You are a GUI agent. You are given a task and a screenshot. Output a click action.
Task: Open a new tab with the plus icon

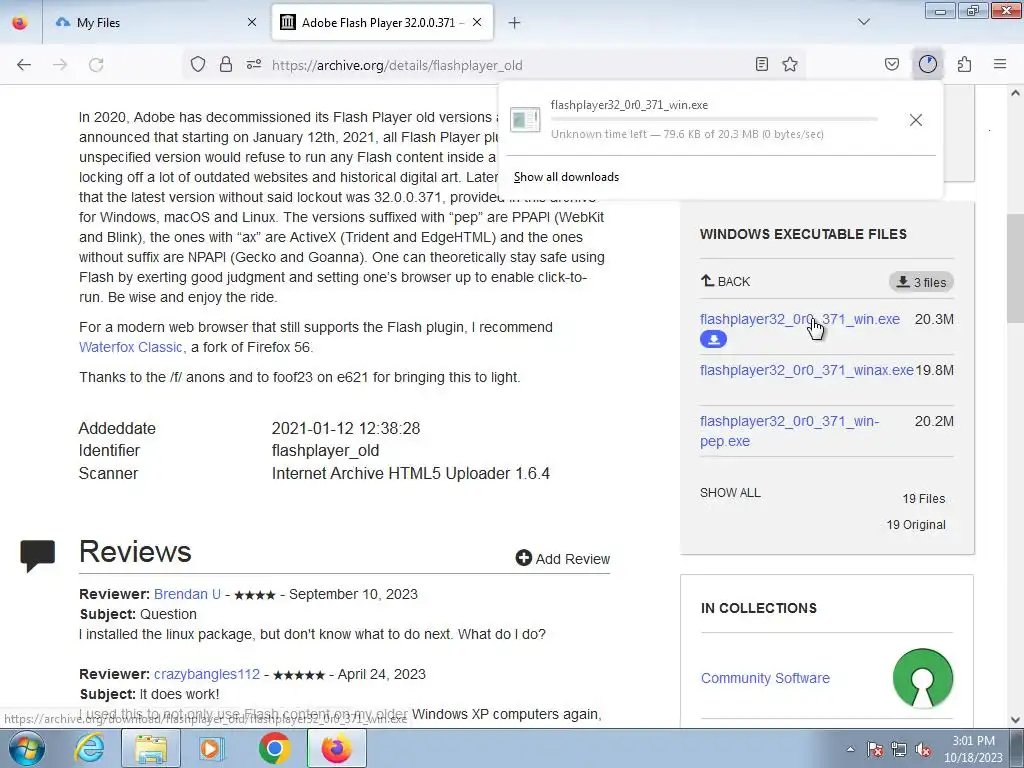tap(515, 23)
